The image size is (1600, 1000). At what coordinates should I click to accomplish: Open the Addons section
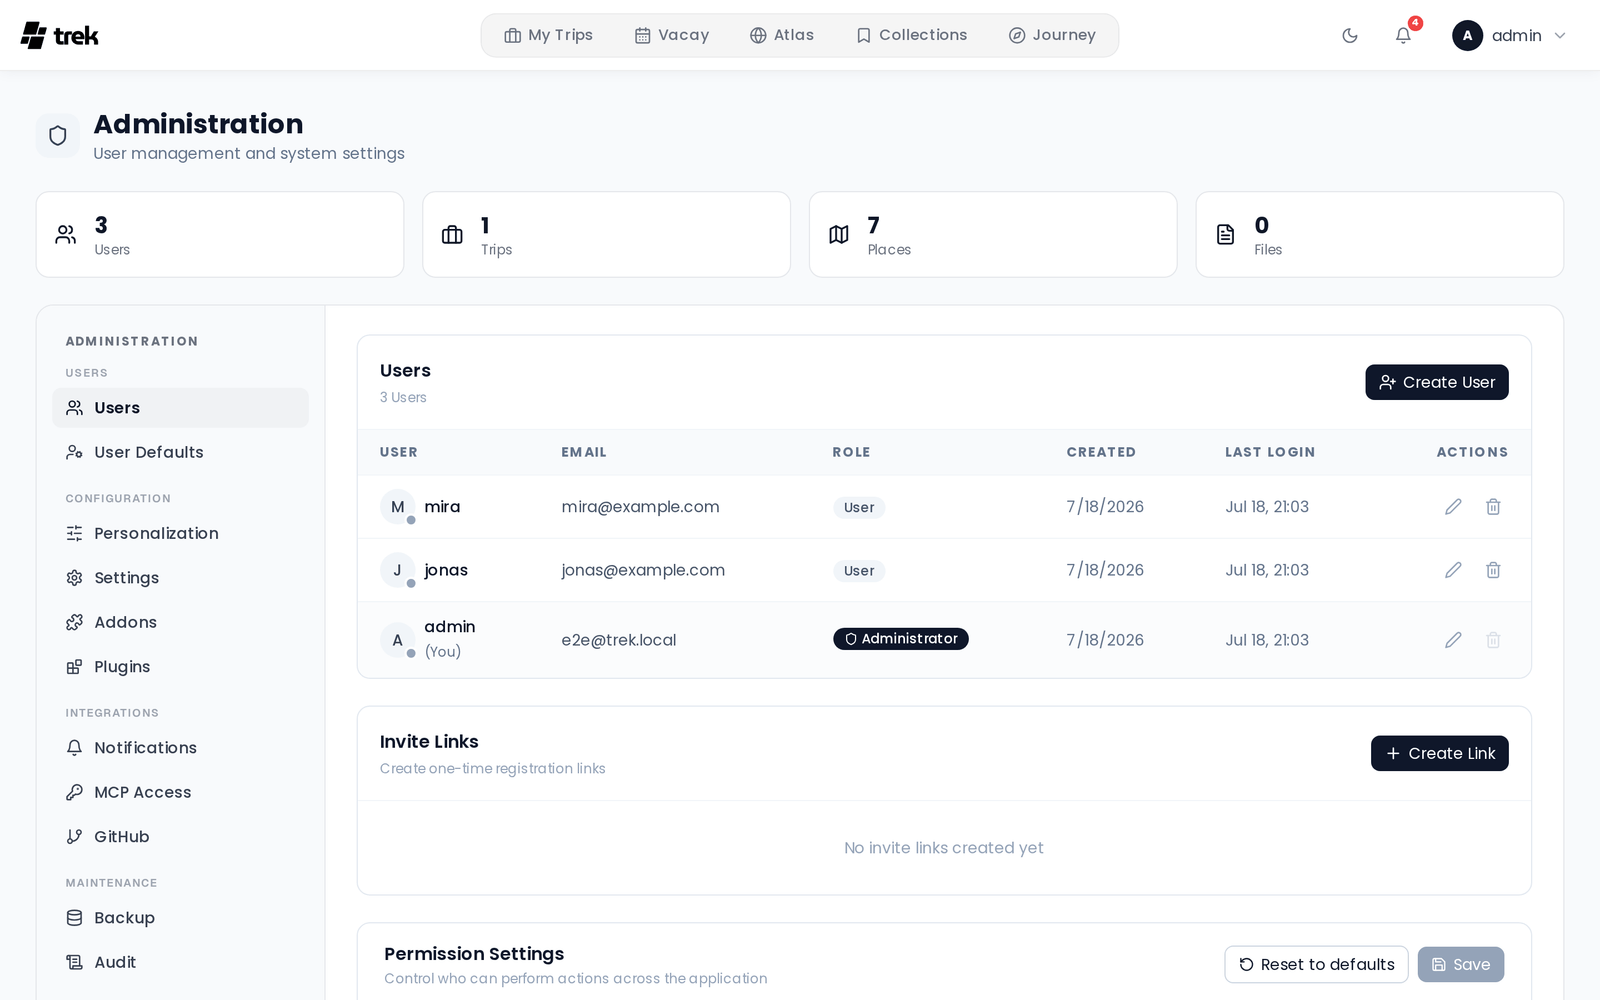click(x=180, y=622)
